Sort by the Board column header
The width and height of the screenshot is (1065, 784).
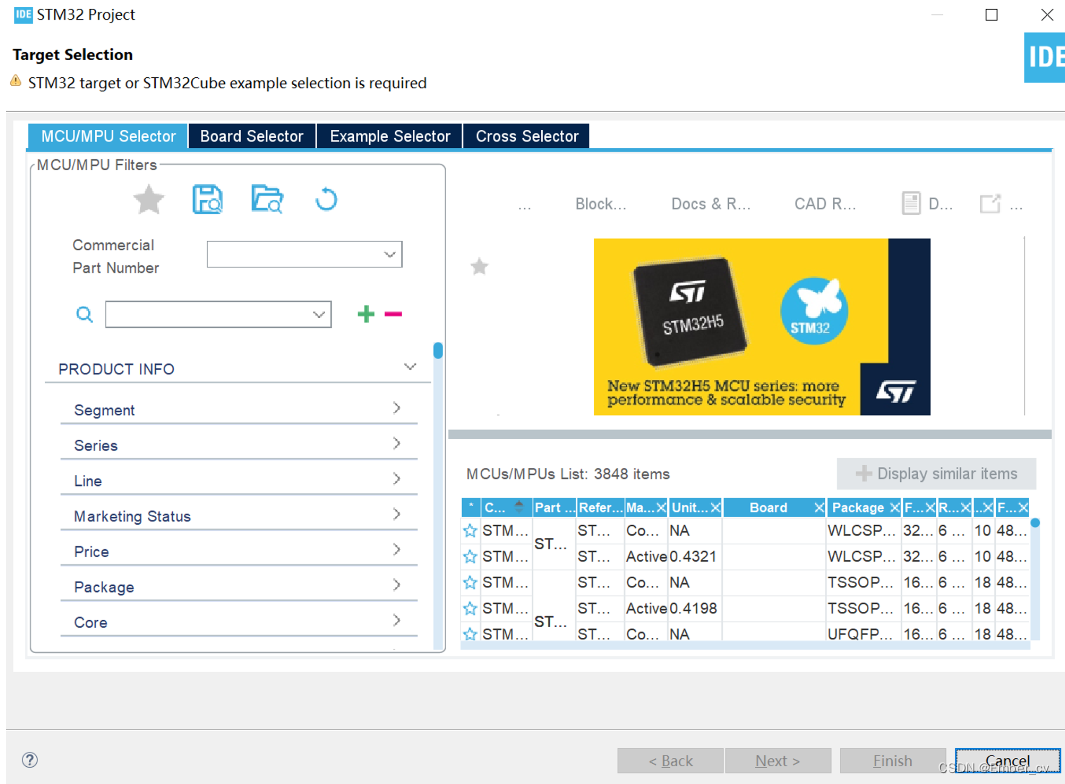768,507
